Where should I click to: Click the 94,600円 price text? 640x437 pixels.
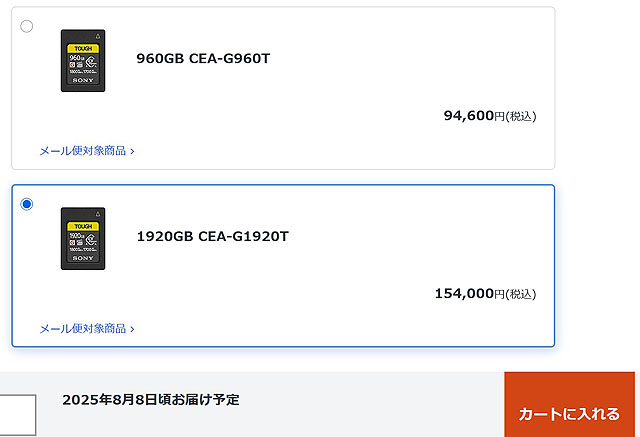[x=474, y=116]
